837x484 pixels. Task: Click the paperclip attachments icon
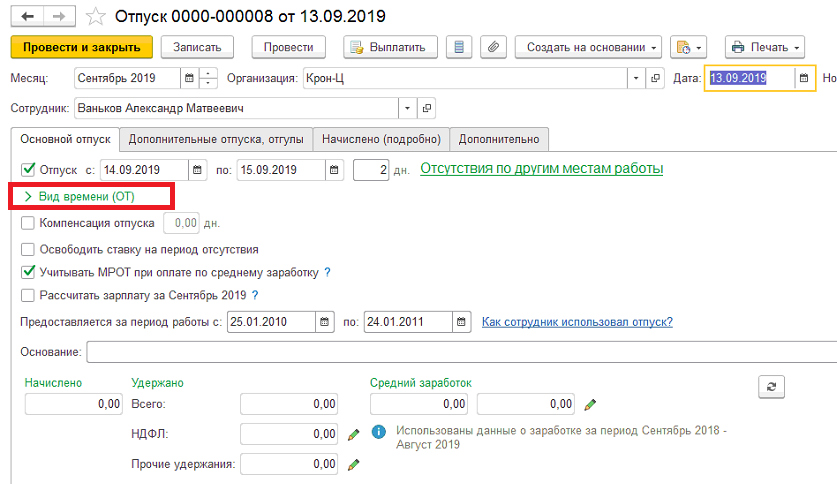pos(493,47)
